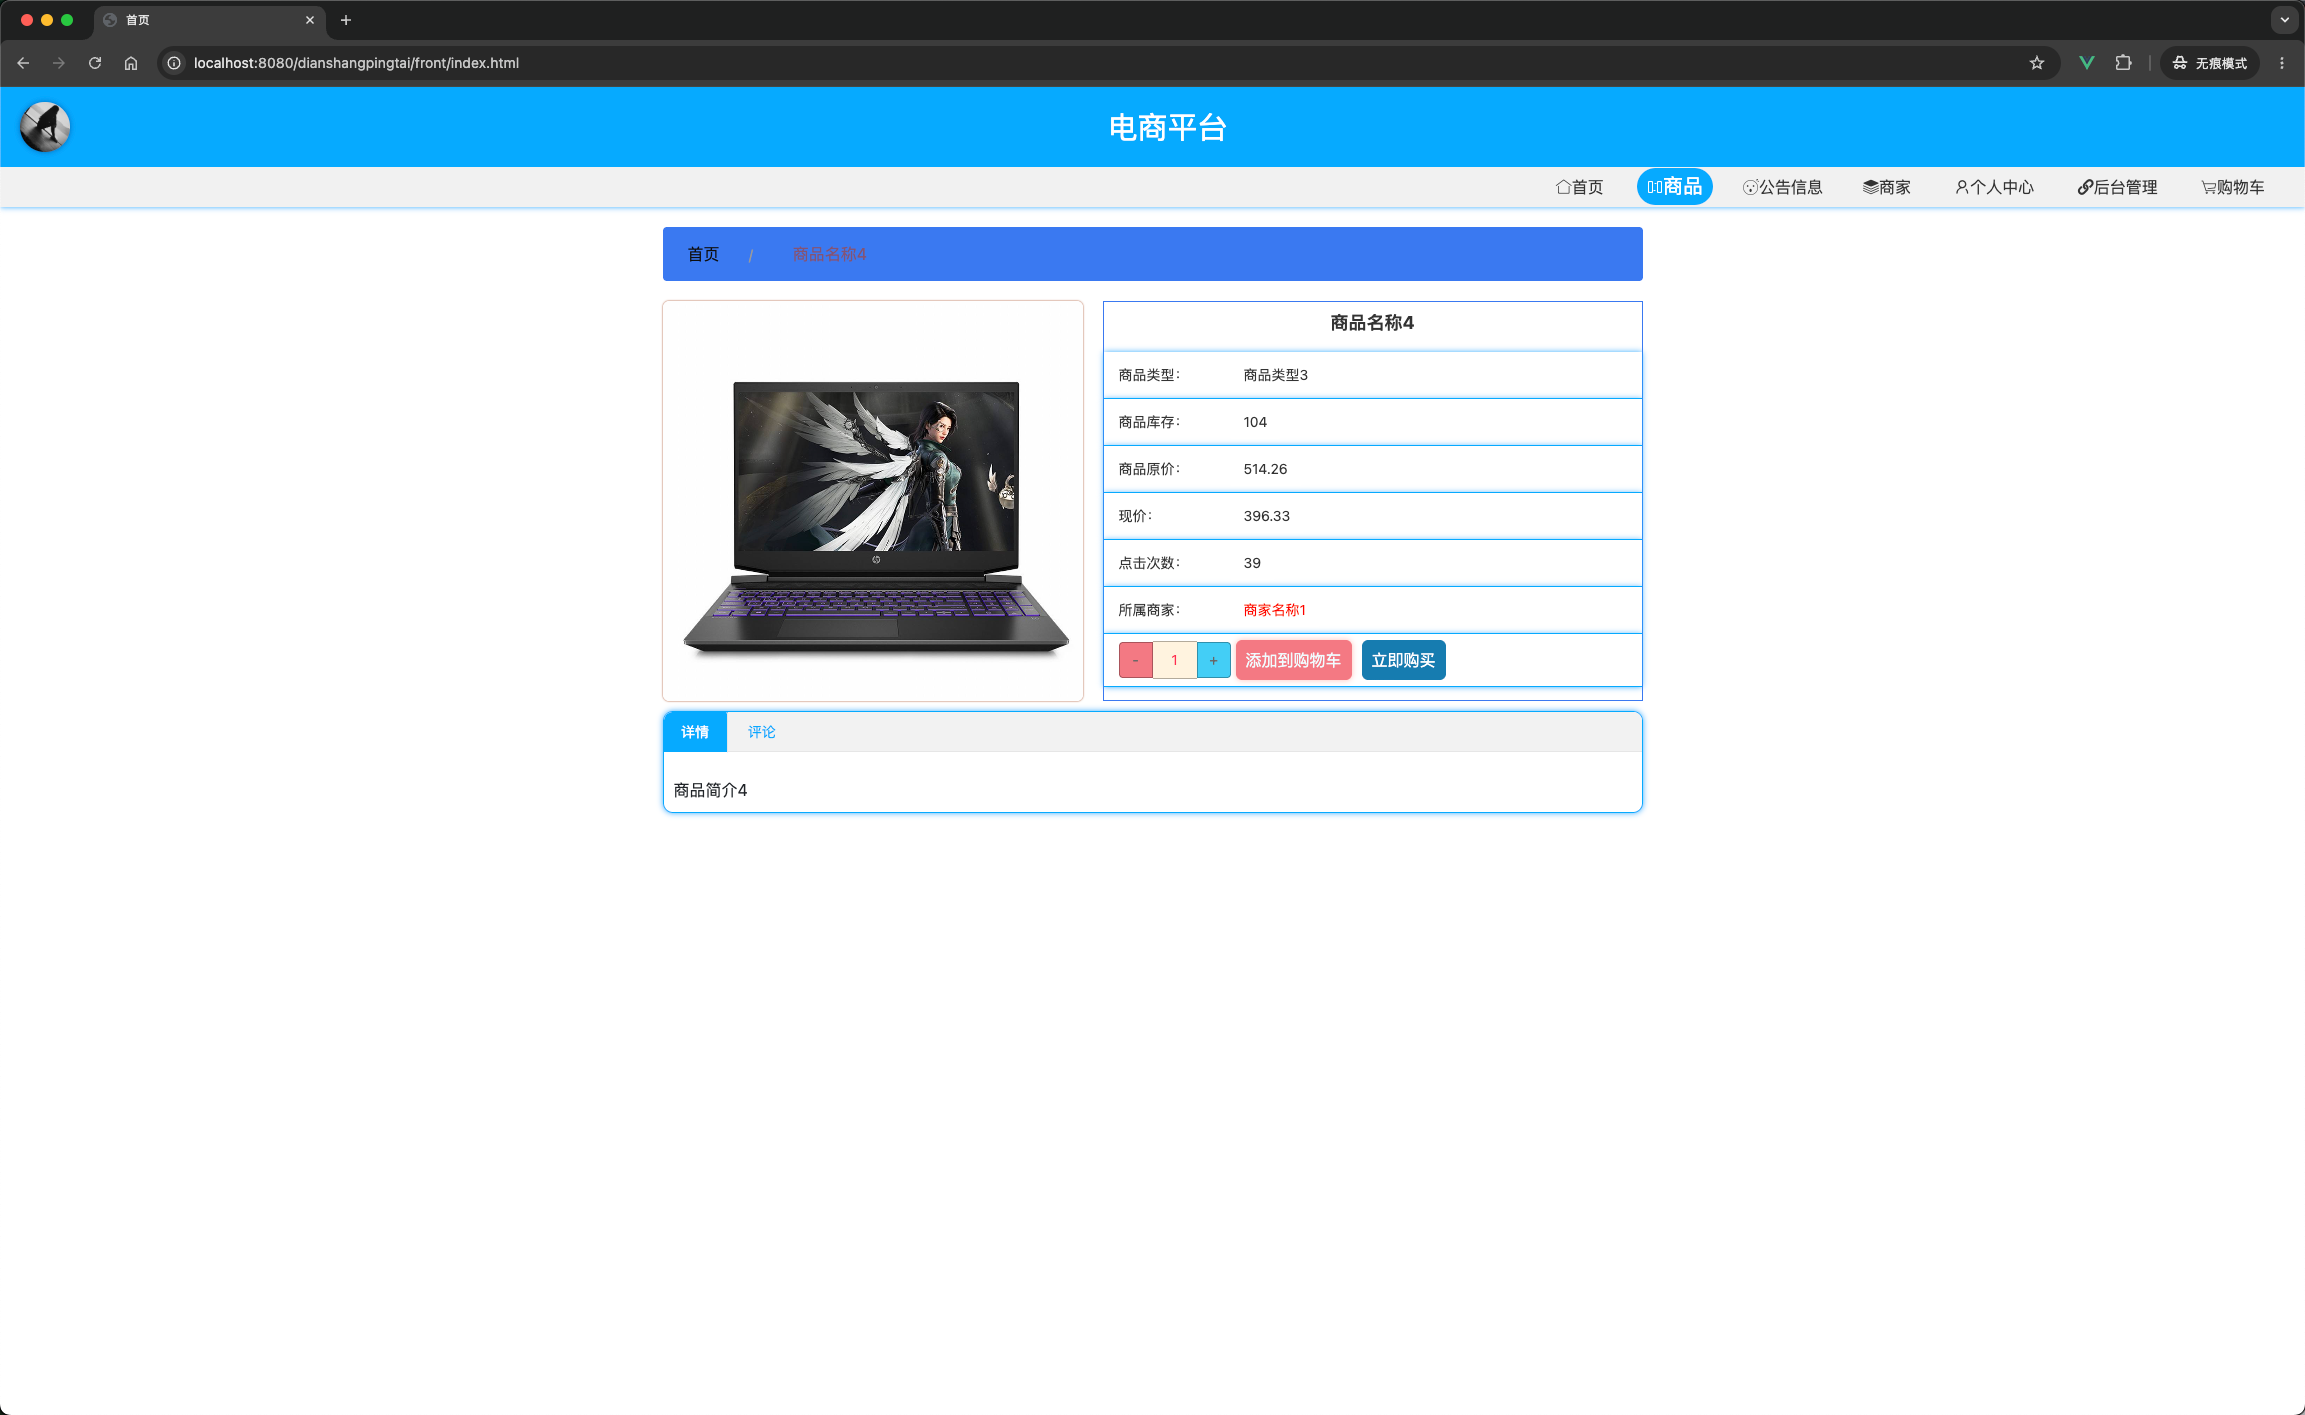Click the description text 商品简介4

710,790
